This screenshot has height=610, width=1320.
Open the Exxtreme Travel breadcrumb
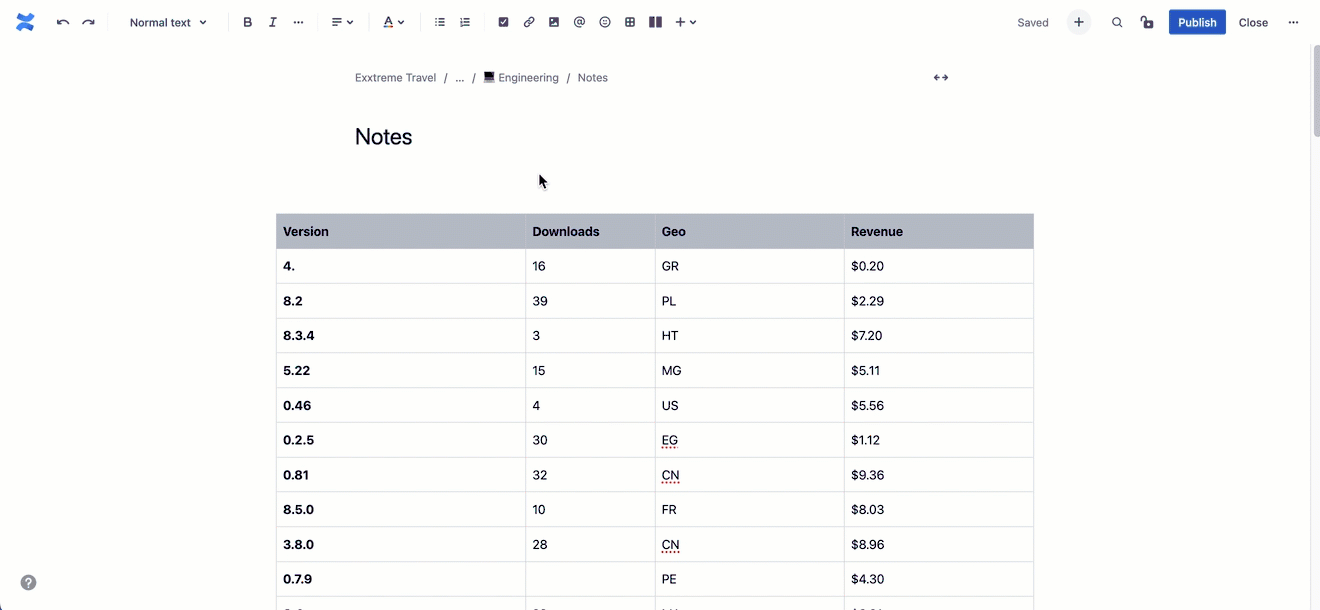click(395, 77)
